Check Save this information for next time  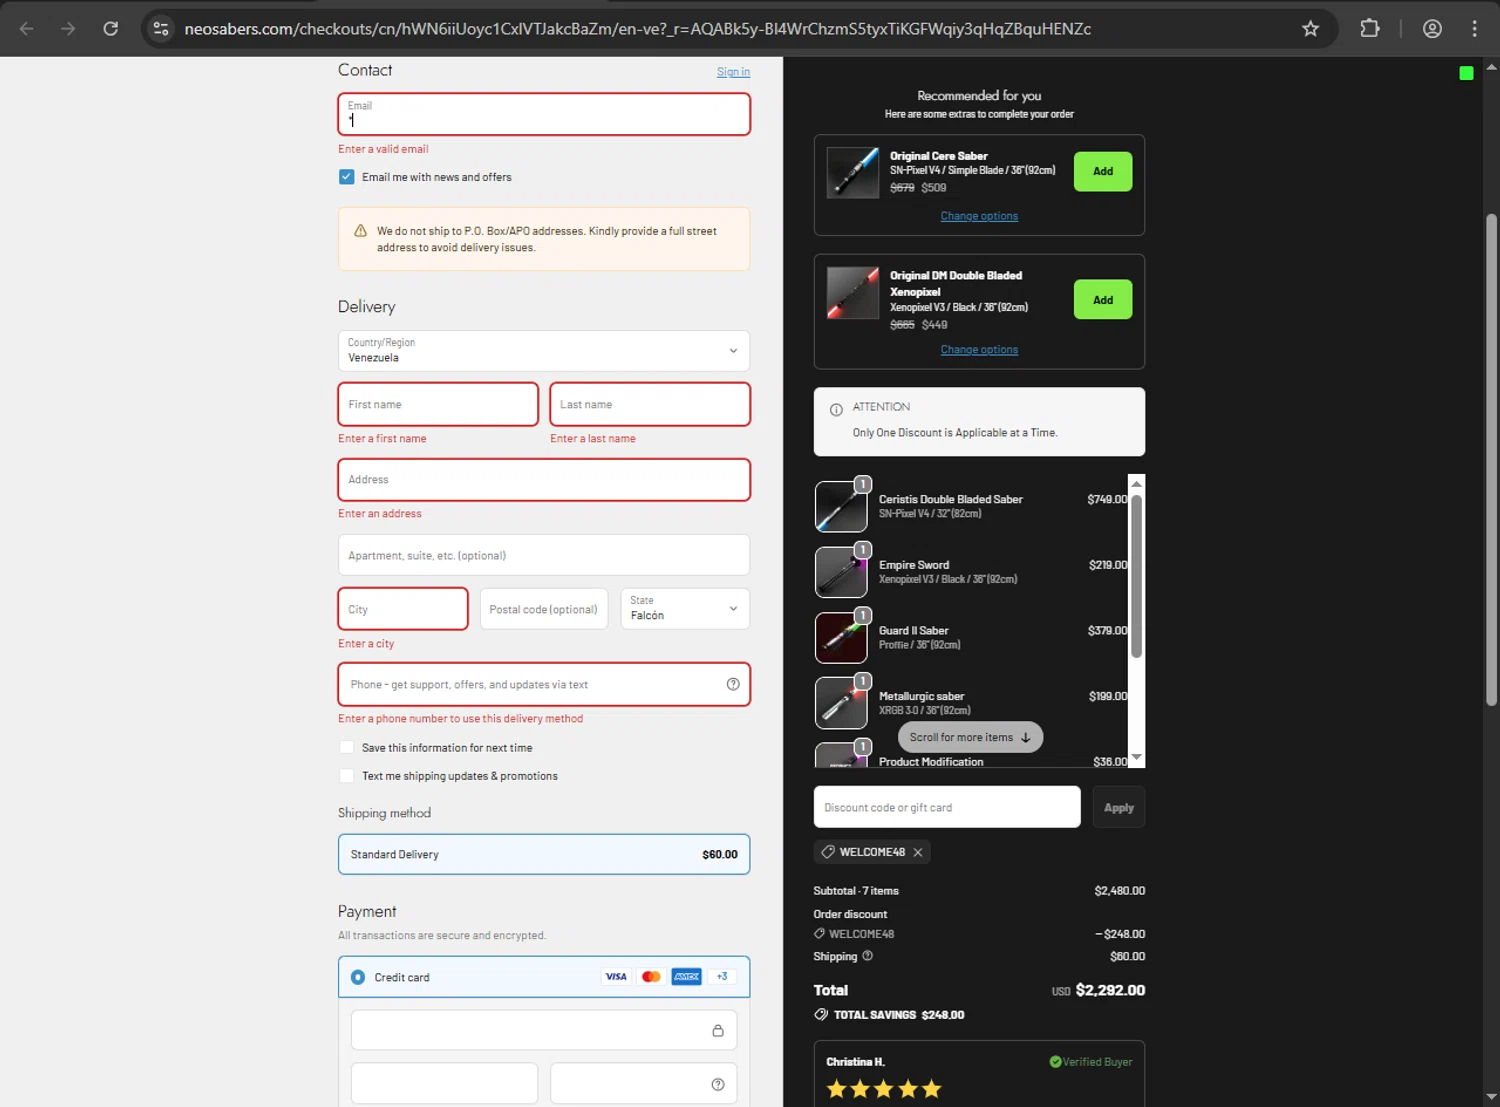click(x=347, y=747)
